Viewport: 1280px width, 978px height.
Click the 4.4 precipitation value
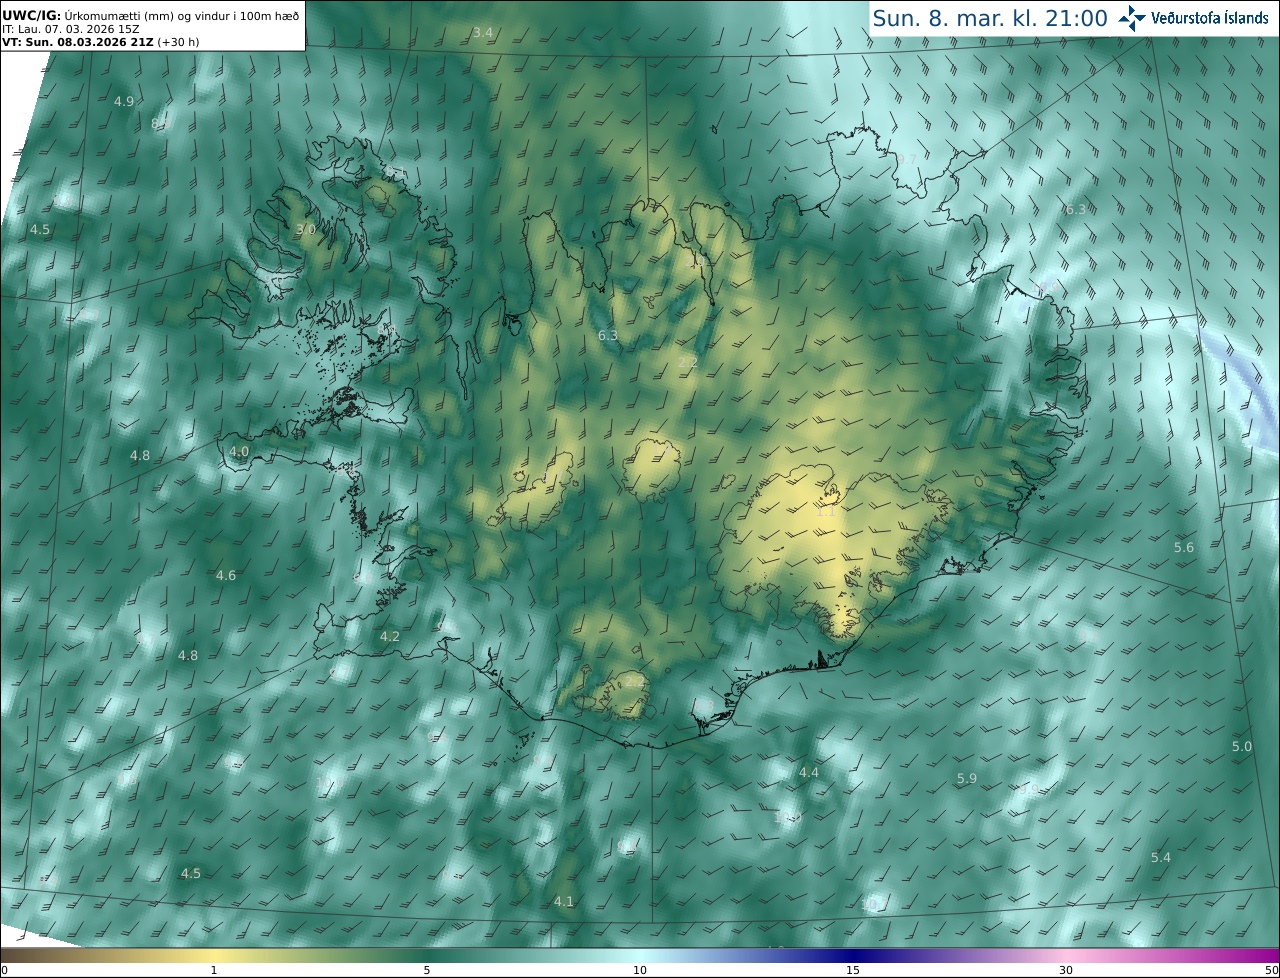tap(809, 773)
